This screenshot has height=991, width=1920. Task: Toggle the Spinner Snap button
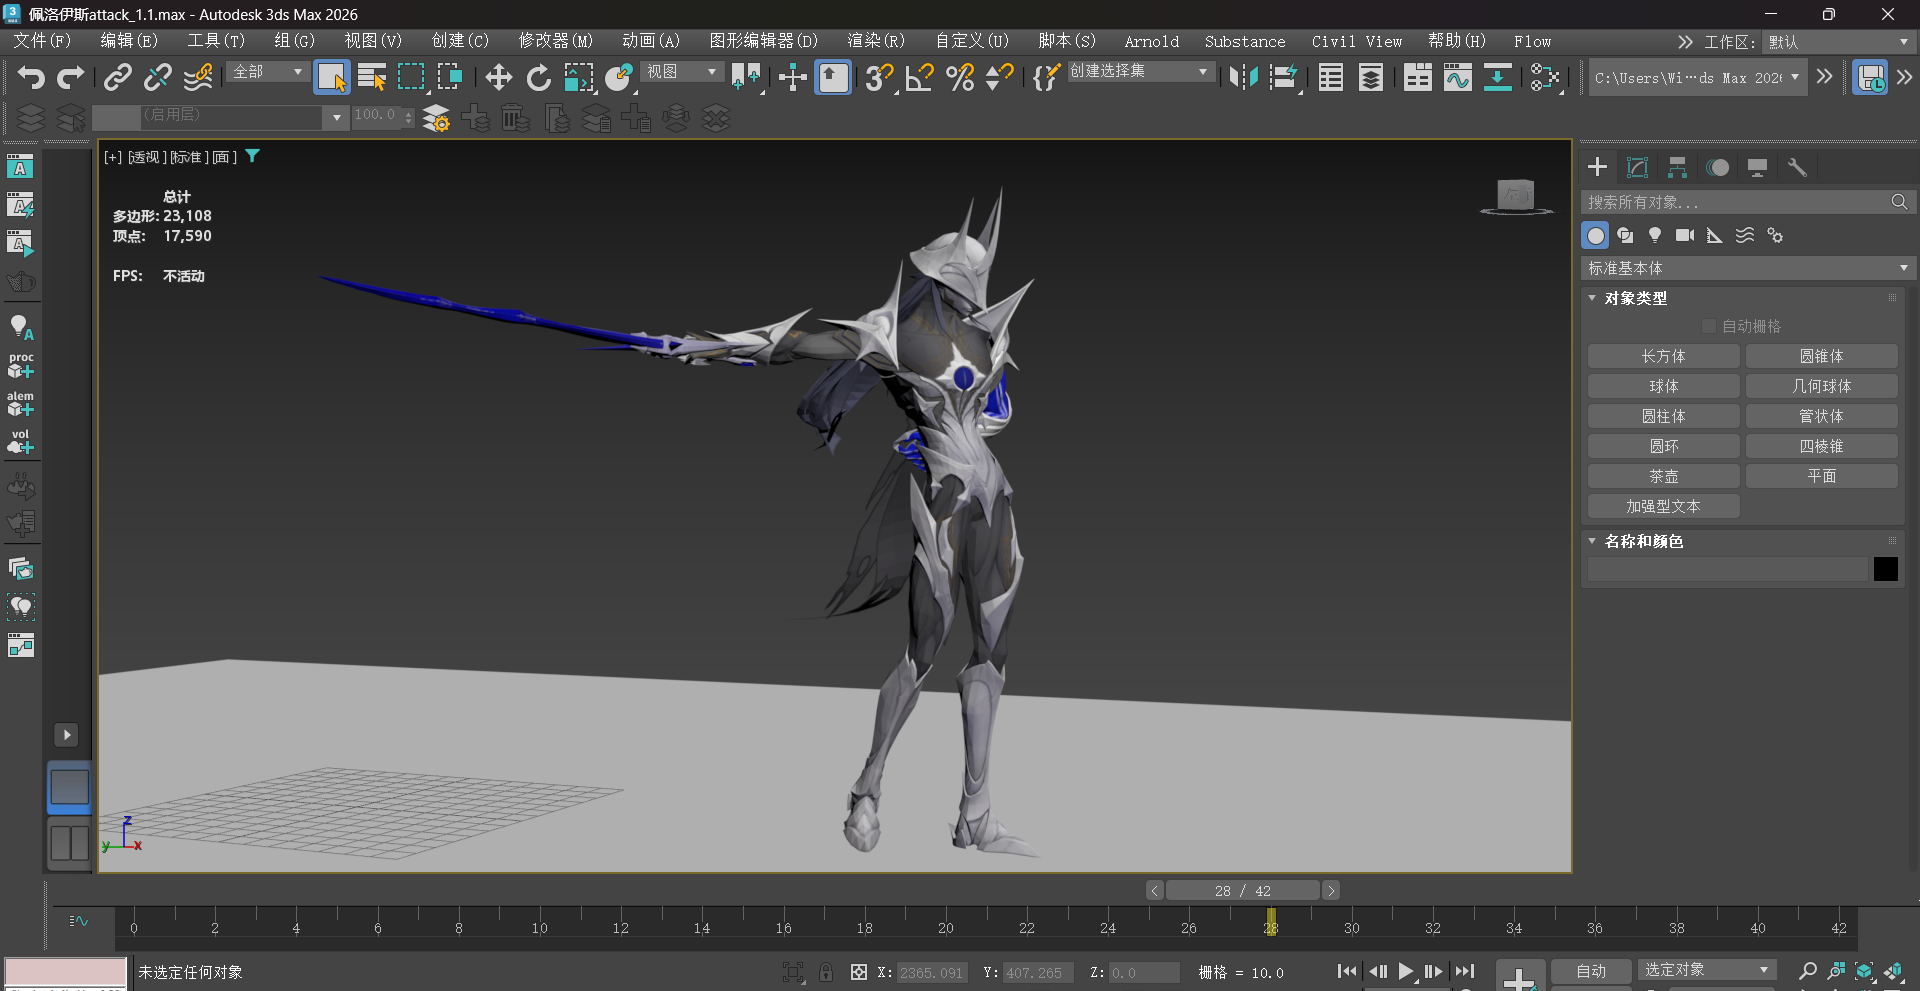click(x=999, y=77)
